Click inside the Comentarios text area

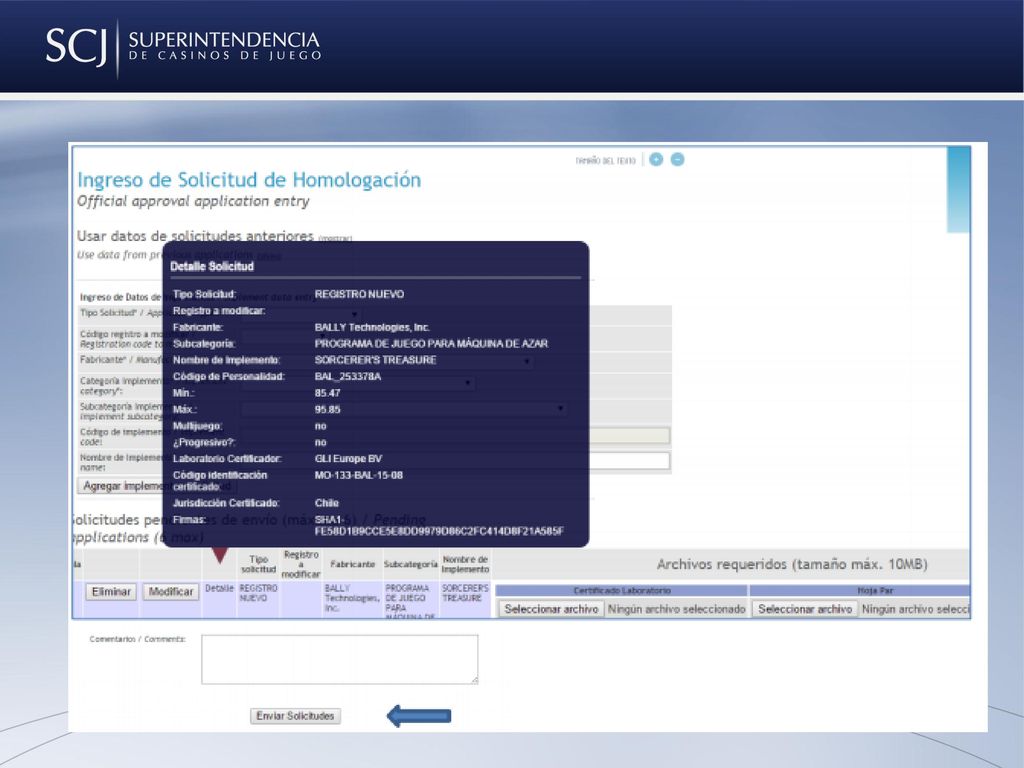340,660
